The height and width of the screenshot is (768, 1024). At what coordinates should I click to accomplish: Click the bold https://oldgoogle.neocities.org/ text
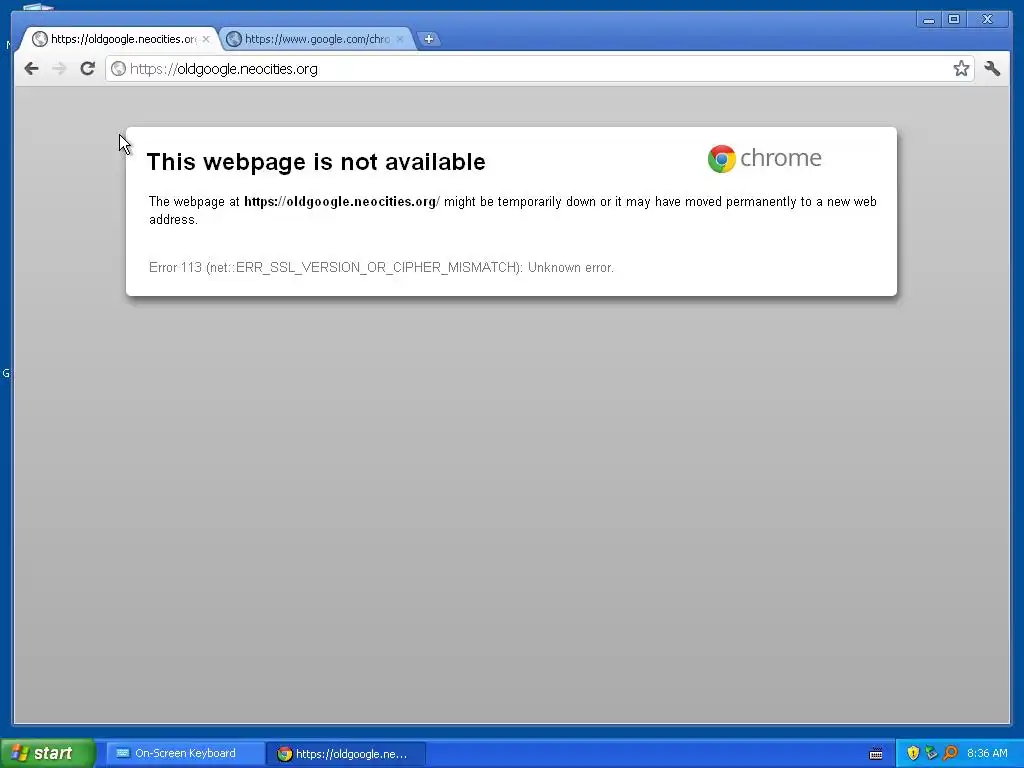pyautogui.click(x=342, y=202)
